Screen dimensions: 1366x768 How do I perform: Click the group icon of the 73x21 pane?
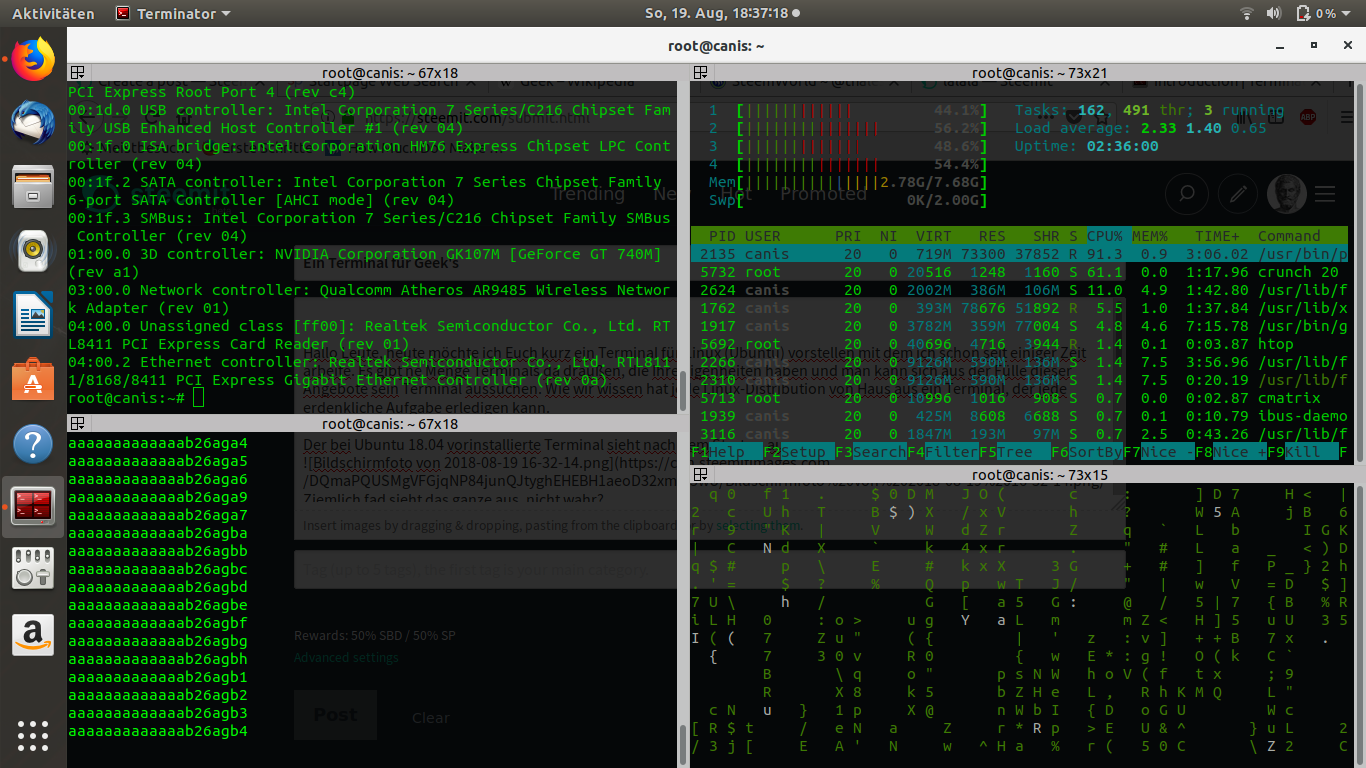[700, 73]
